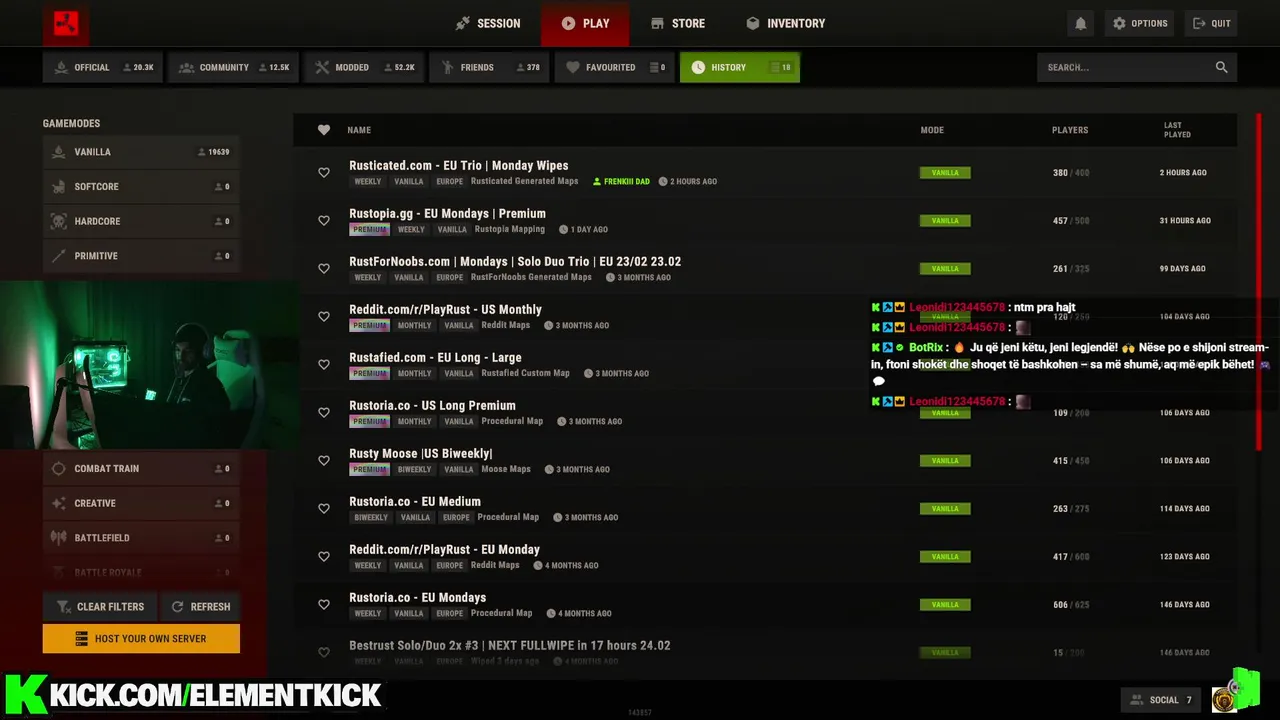1280x720 pixels.
Task: Sort servers by Mode column
Action: pyautogui.click(x=932, y=130)
